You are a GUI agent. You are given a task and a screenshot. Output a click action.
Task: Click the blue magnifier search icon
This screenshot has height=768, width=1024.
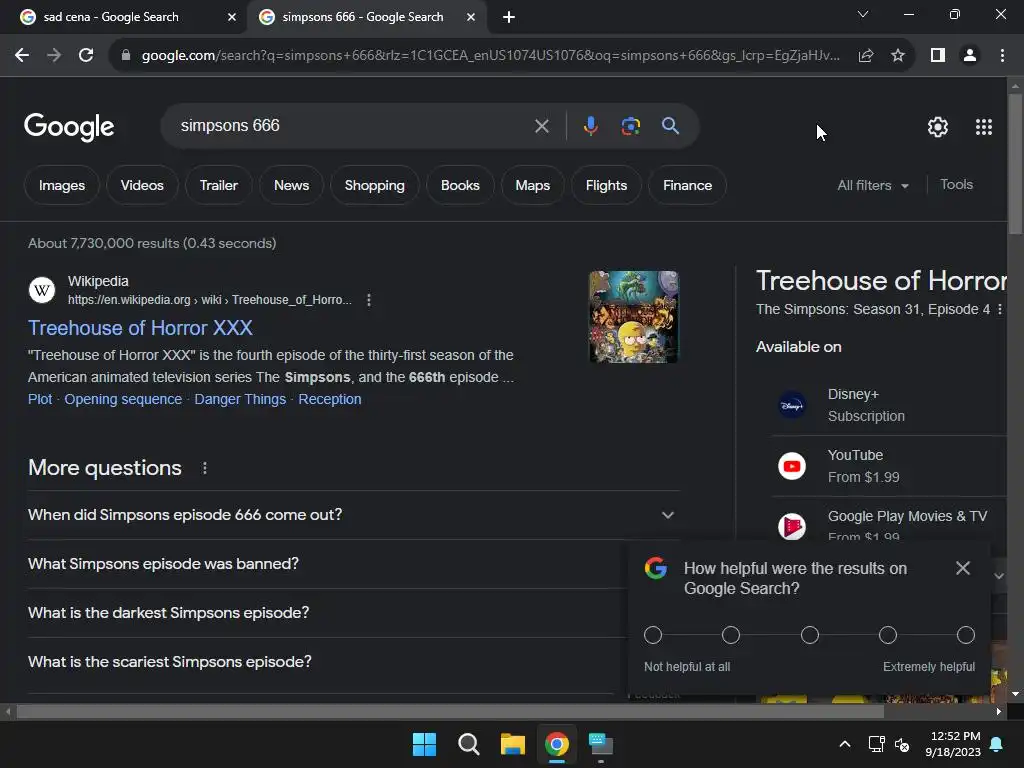(x=670, y=125)
